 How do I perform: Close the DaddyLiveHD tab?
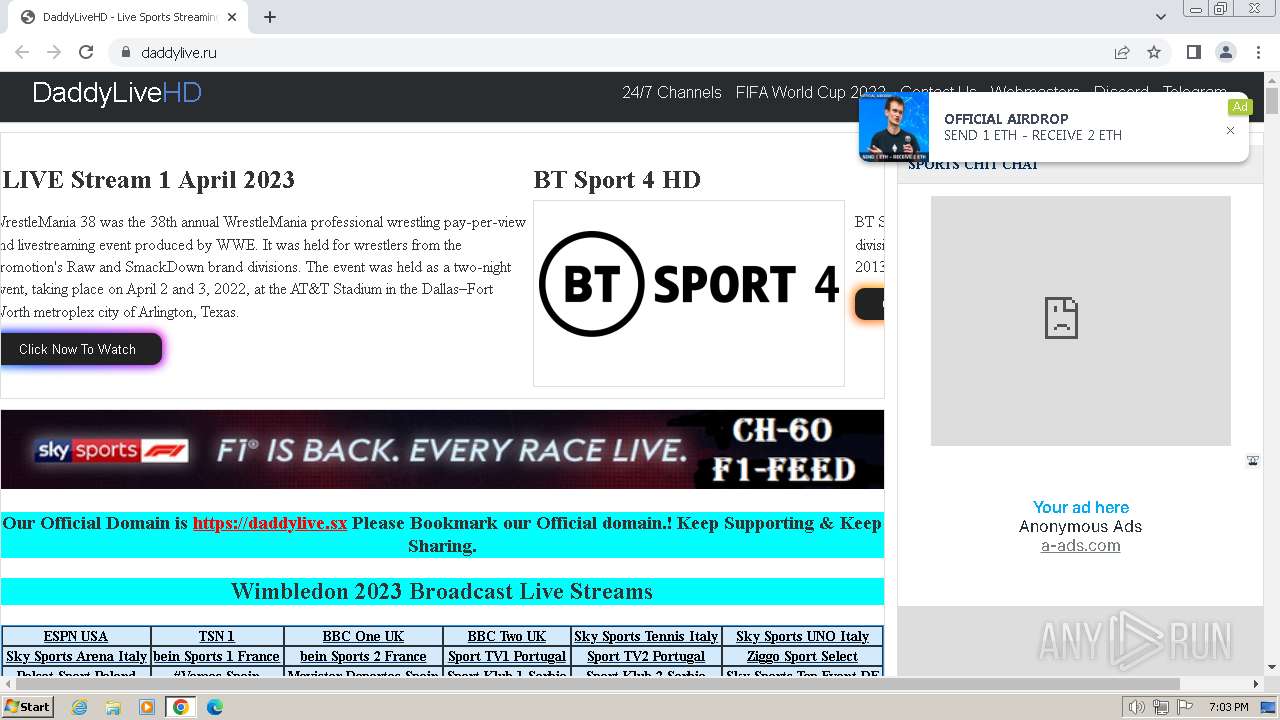click(x=232, y=17)
